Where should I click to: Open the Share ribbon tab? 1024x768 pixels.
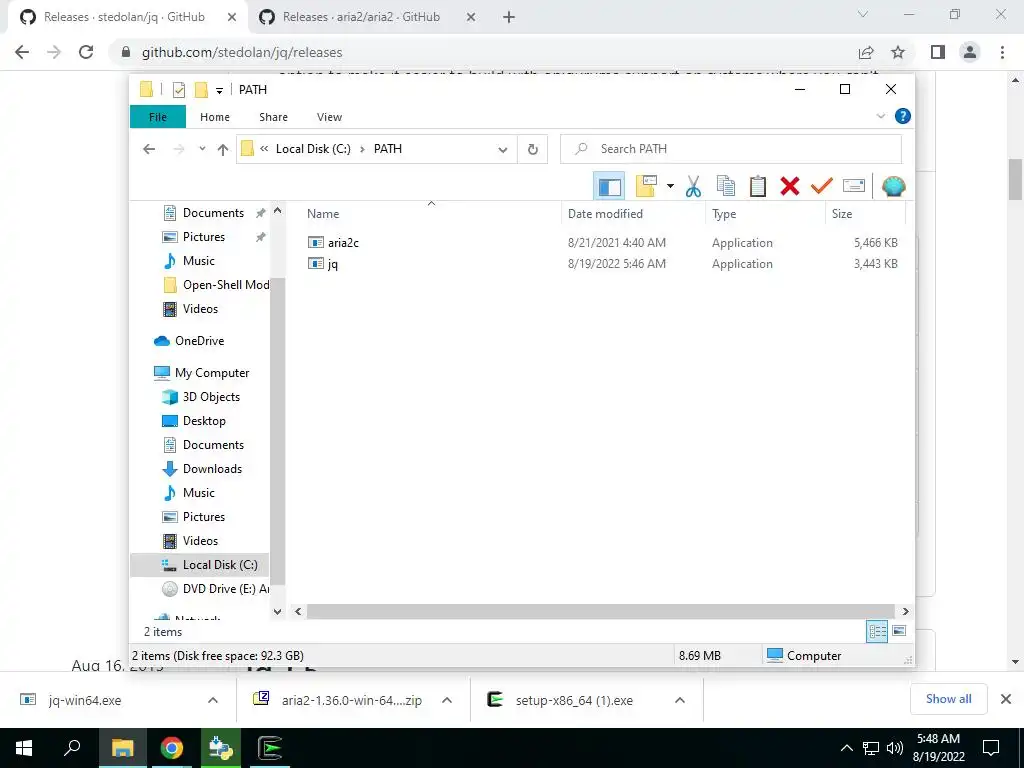pos(273,117)
